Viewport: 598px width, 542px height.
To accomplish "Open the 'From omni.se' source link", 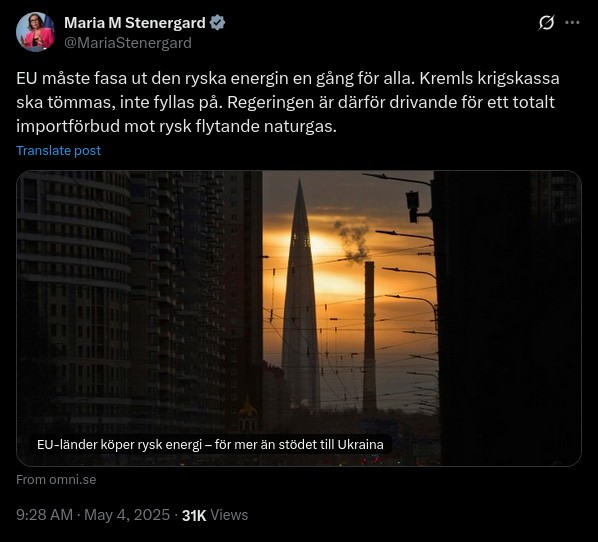I will tap(56, 479).
